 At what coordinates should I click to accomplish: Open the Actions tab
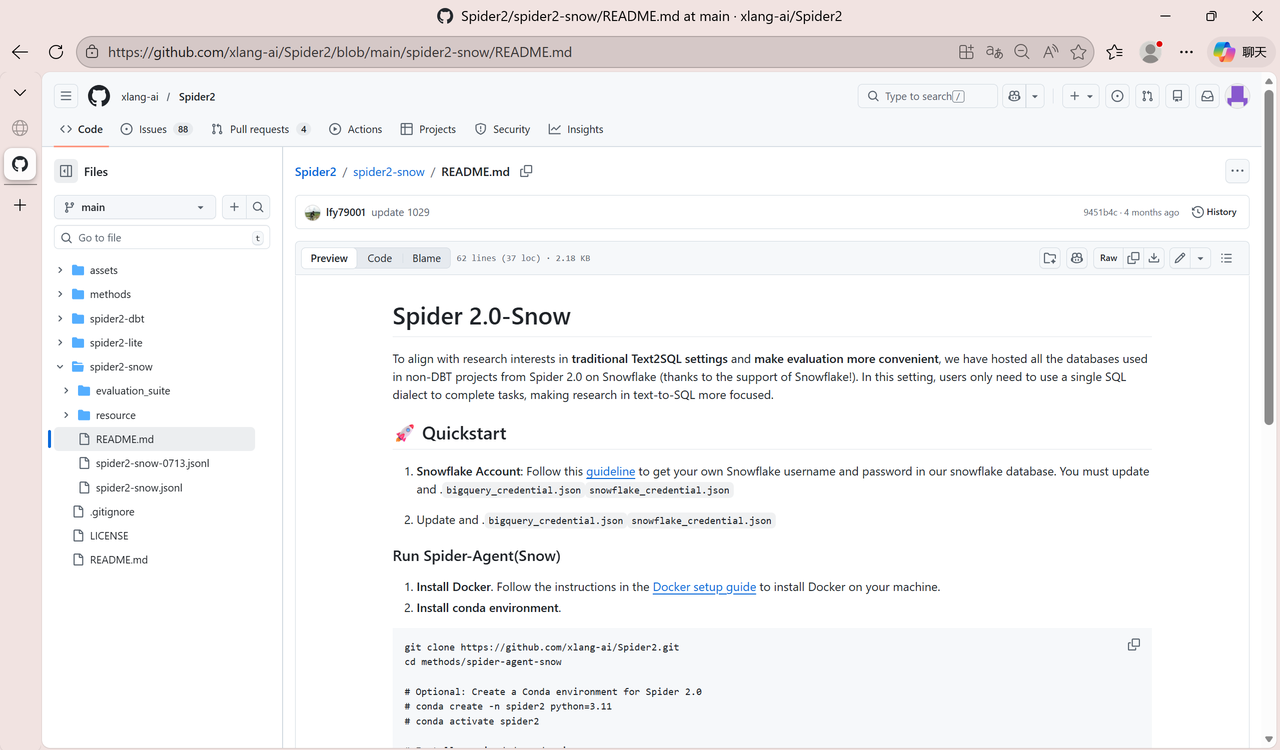point(356,129)
